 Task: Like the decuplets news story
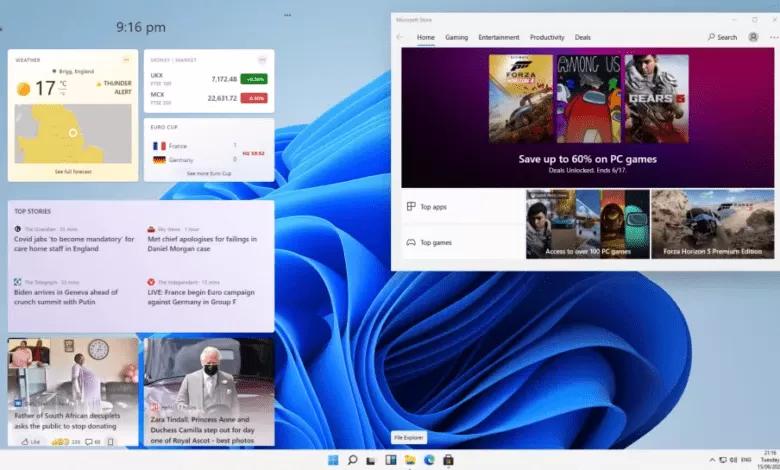click(30, 442)
